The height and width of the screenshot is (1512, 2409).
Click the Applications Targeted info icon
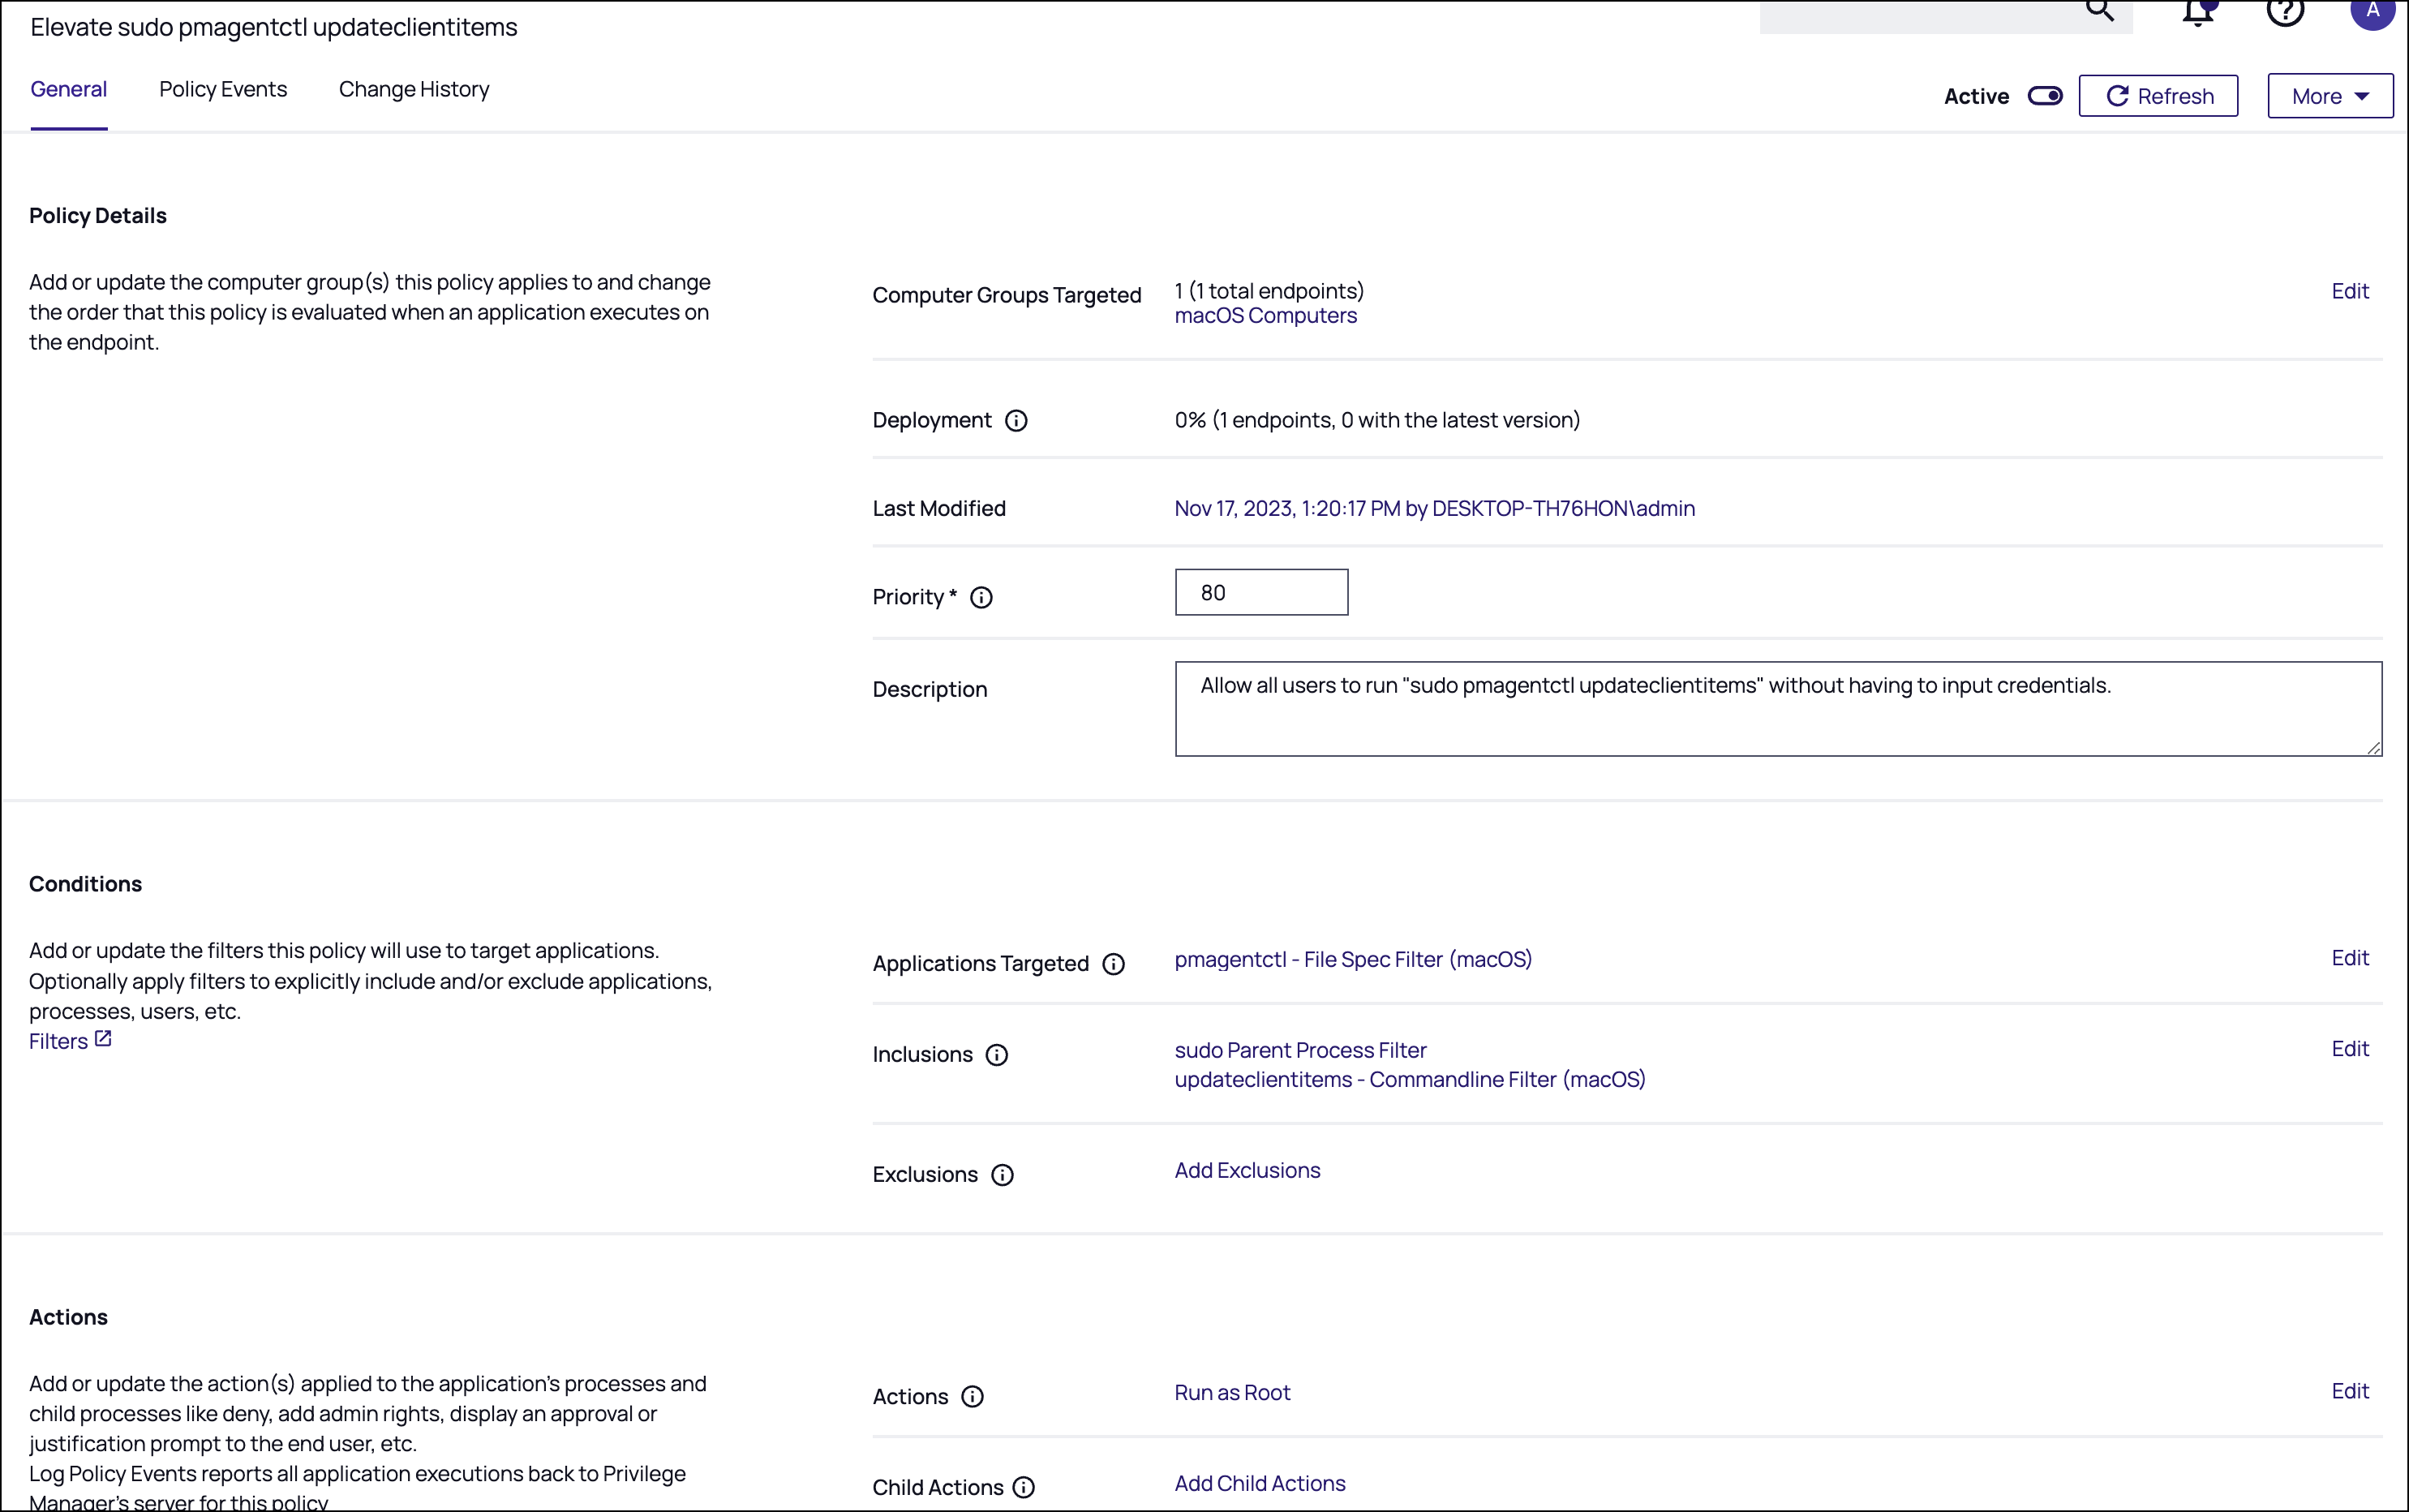[1113, 964]
